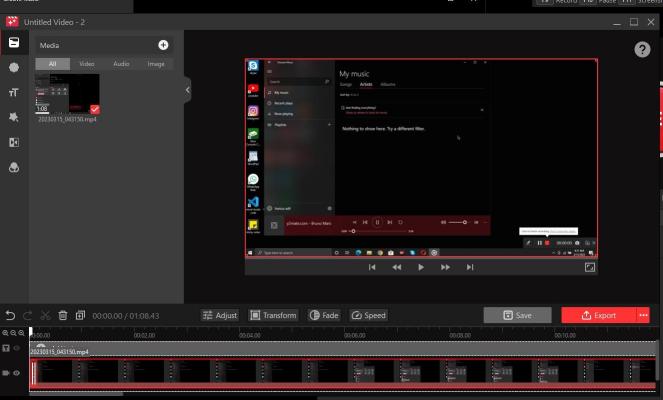This screenshot has width=663, height=400.
Task: Click the timeline playhead handle at start
Action: [31, 332]
